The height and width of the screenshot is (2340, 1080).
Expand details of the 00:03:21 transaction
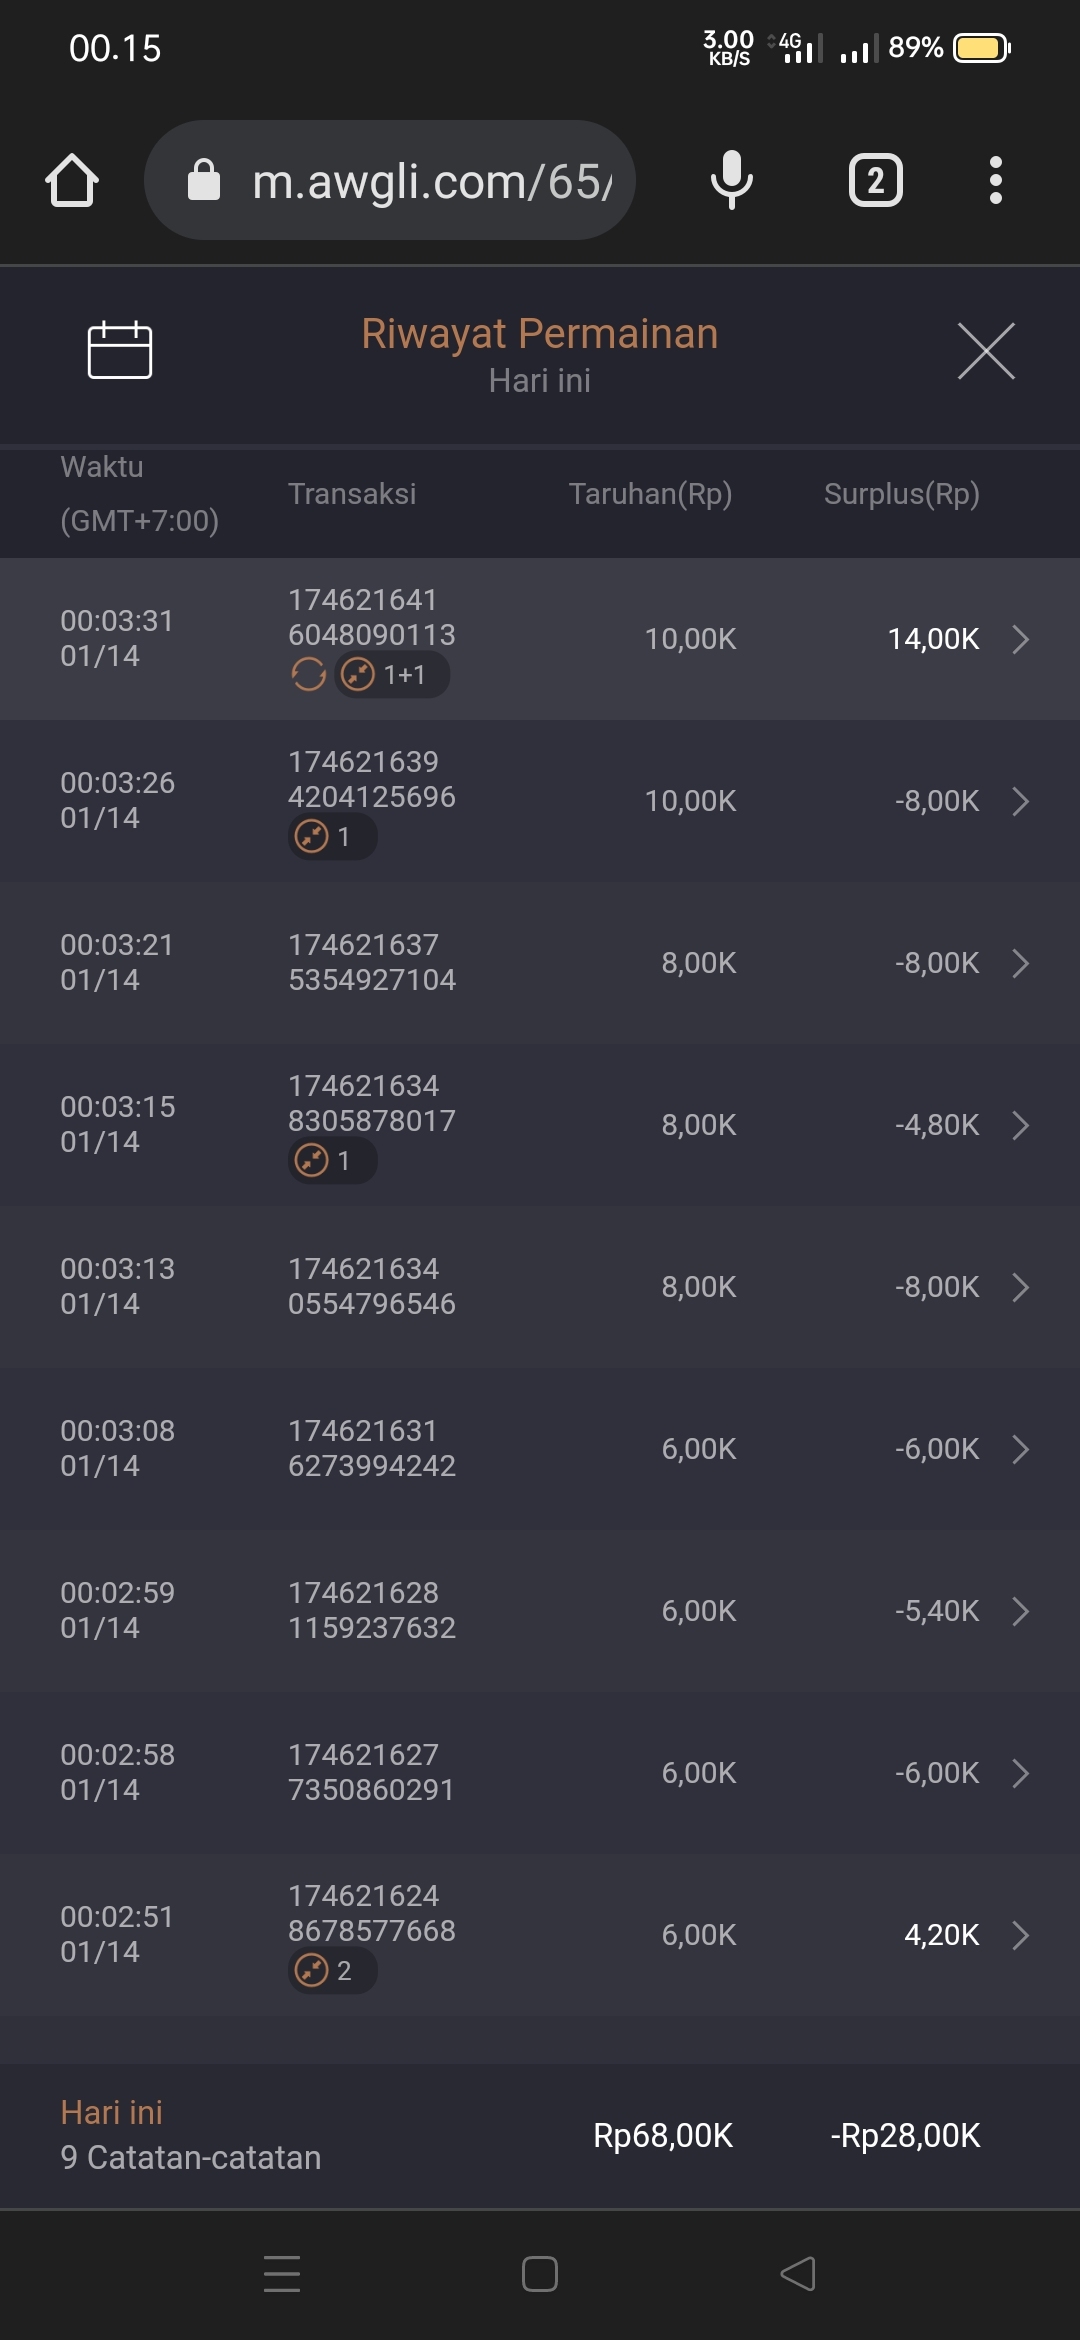pos(1020,963)
